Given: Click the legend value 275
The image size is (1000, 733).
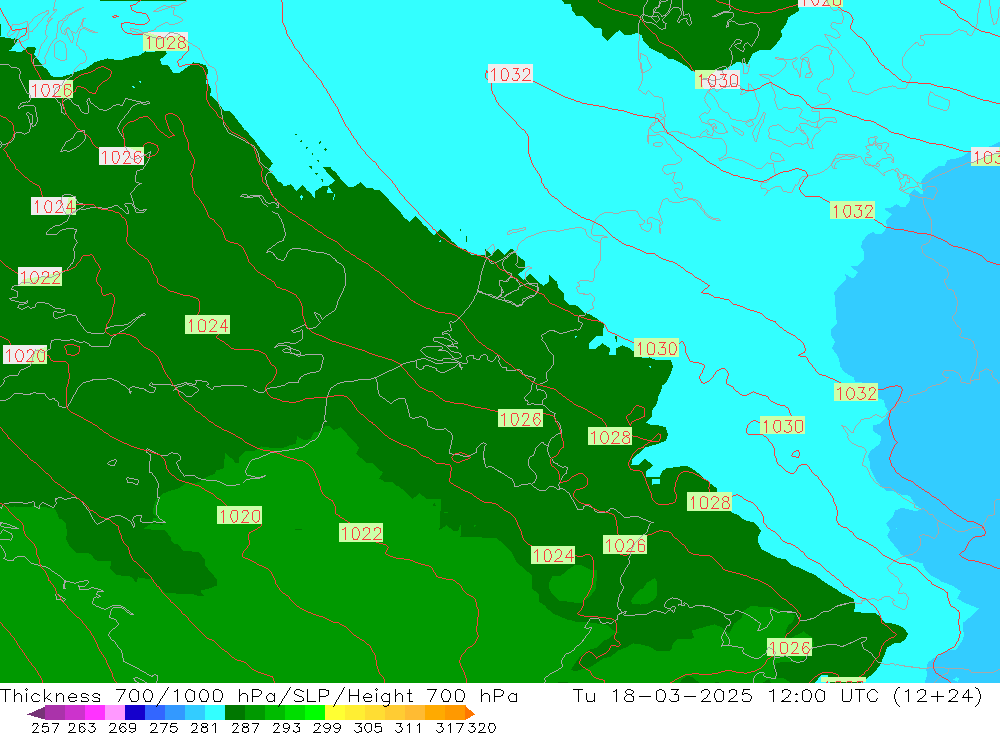Looking at the screenshot, I should click(163, 727).
